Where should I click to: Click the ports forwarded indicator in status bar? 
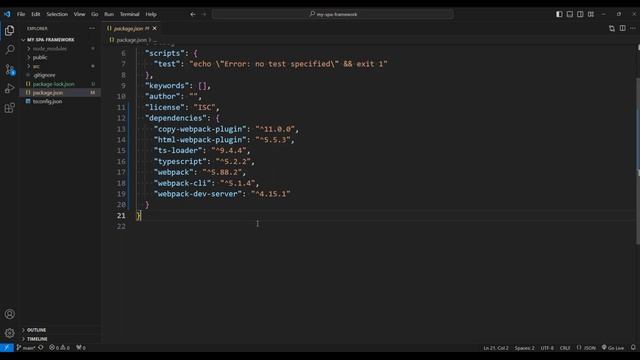coord(81,348)
